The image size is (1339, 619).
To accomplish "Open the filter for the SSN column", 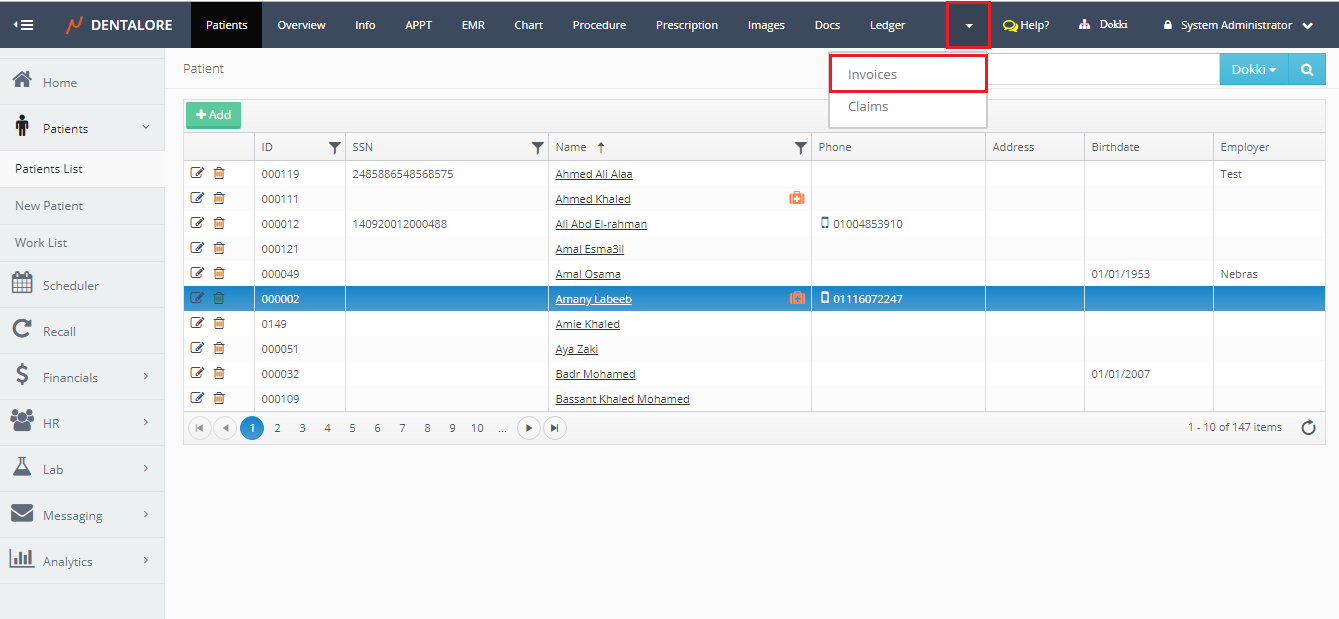I will pyautogui.click(x=537, y=148).
